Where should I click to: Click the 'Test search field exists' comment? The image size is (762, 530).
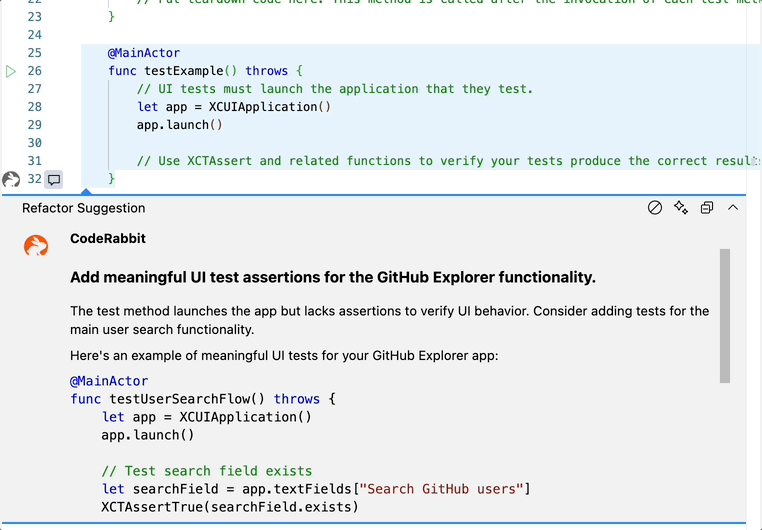(x=207, y=471)
